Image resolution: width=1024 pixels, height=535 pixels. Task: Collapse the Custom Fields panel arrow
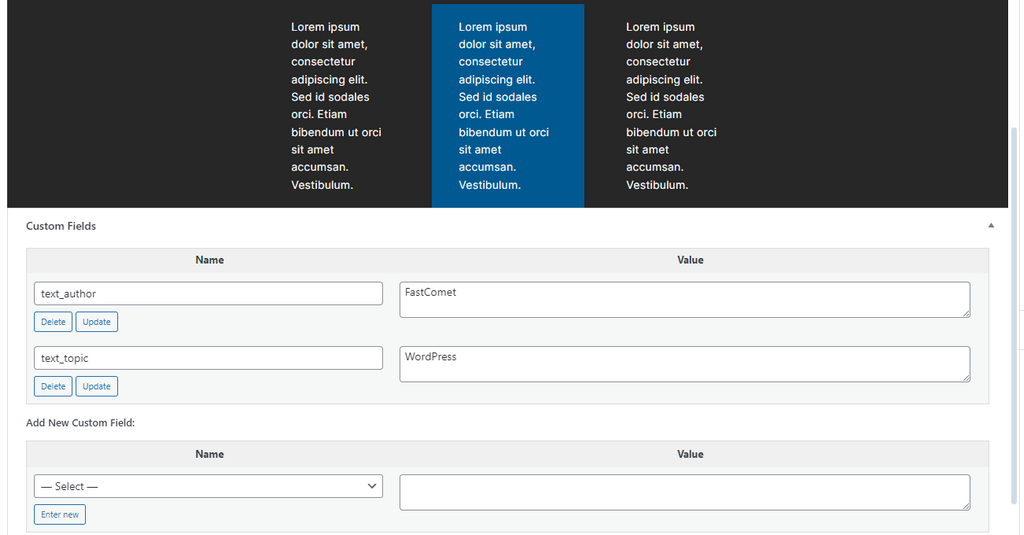point(991,226)
